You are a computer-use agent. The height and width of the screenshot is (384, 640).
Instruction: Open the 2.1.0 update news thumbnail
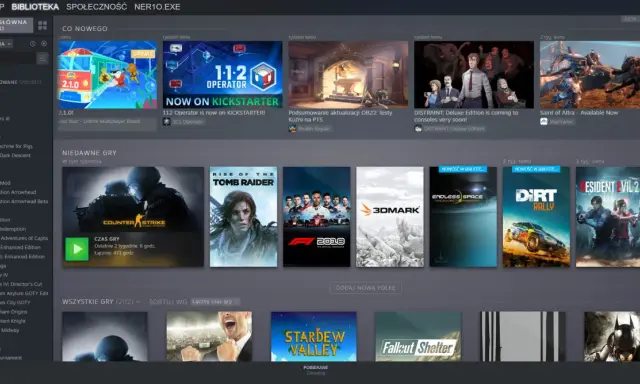107,75
